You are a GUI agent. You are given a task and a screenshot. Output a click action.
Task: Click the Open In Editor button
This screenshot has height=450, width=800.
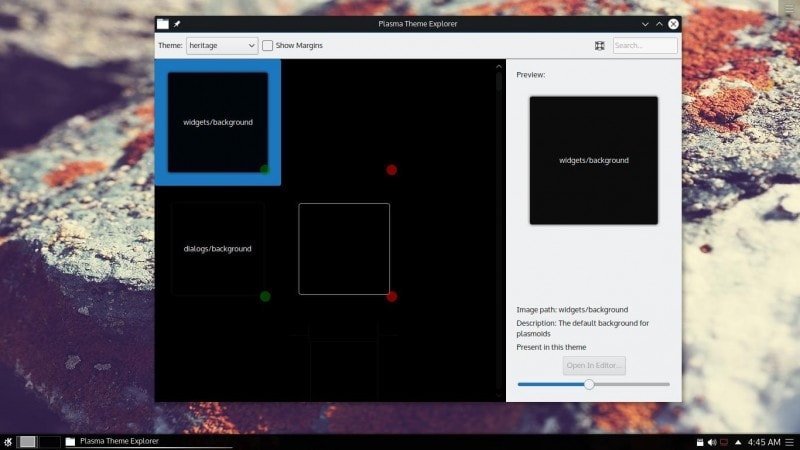(594, 365)
